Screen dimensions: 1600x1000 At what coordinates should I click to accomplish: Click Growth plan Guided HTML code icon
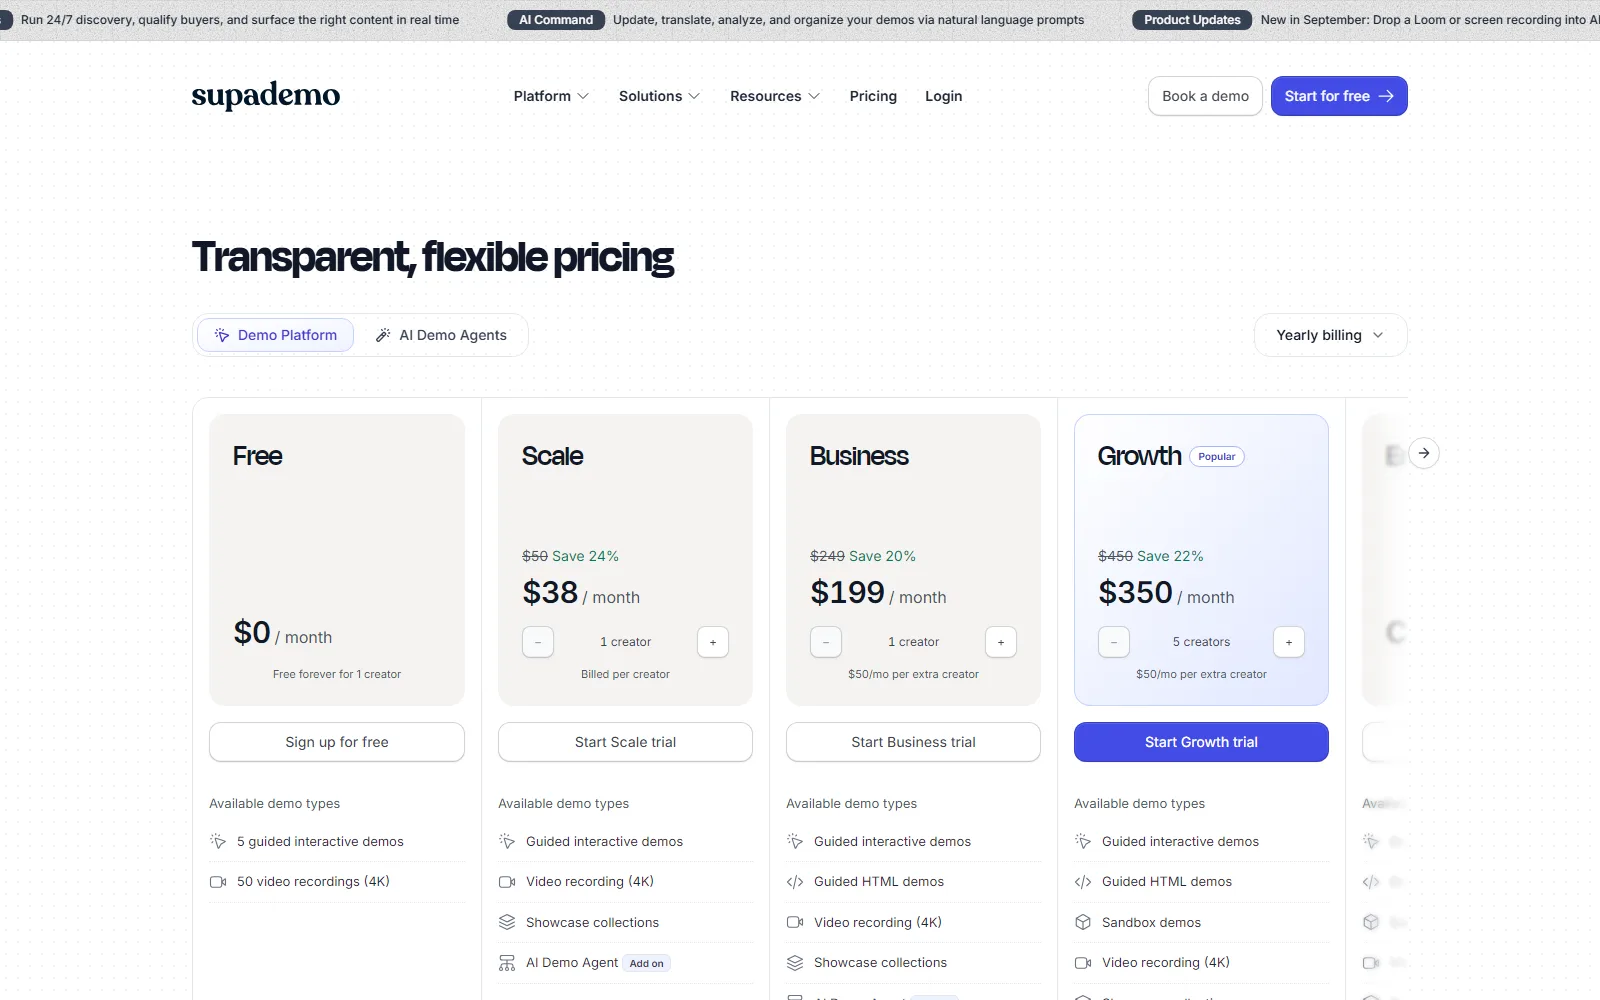[1083, 882]
